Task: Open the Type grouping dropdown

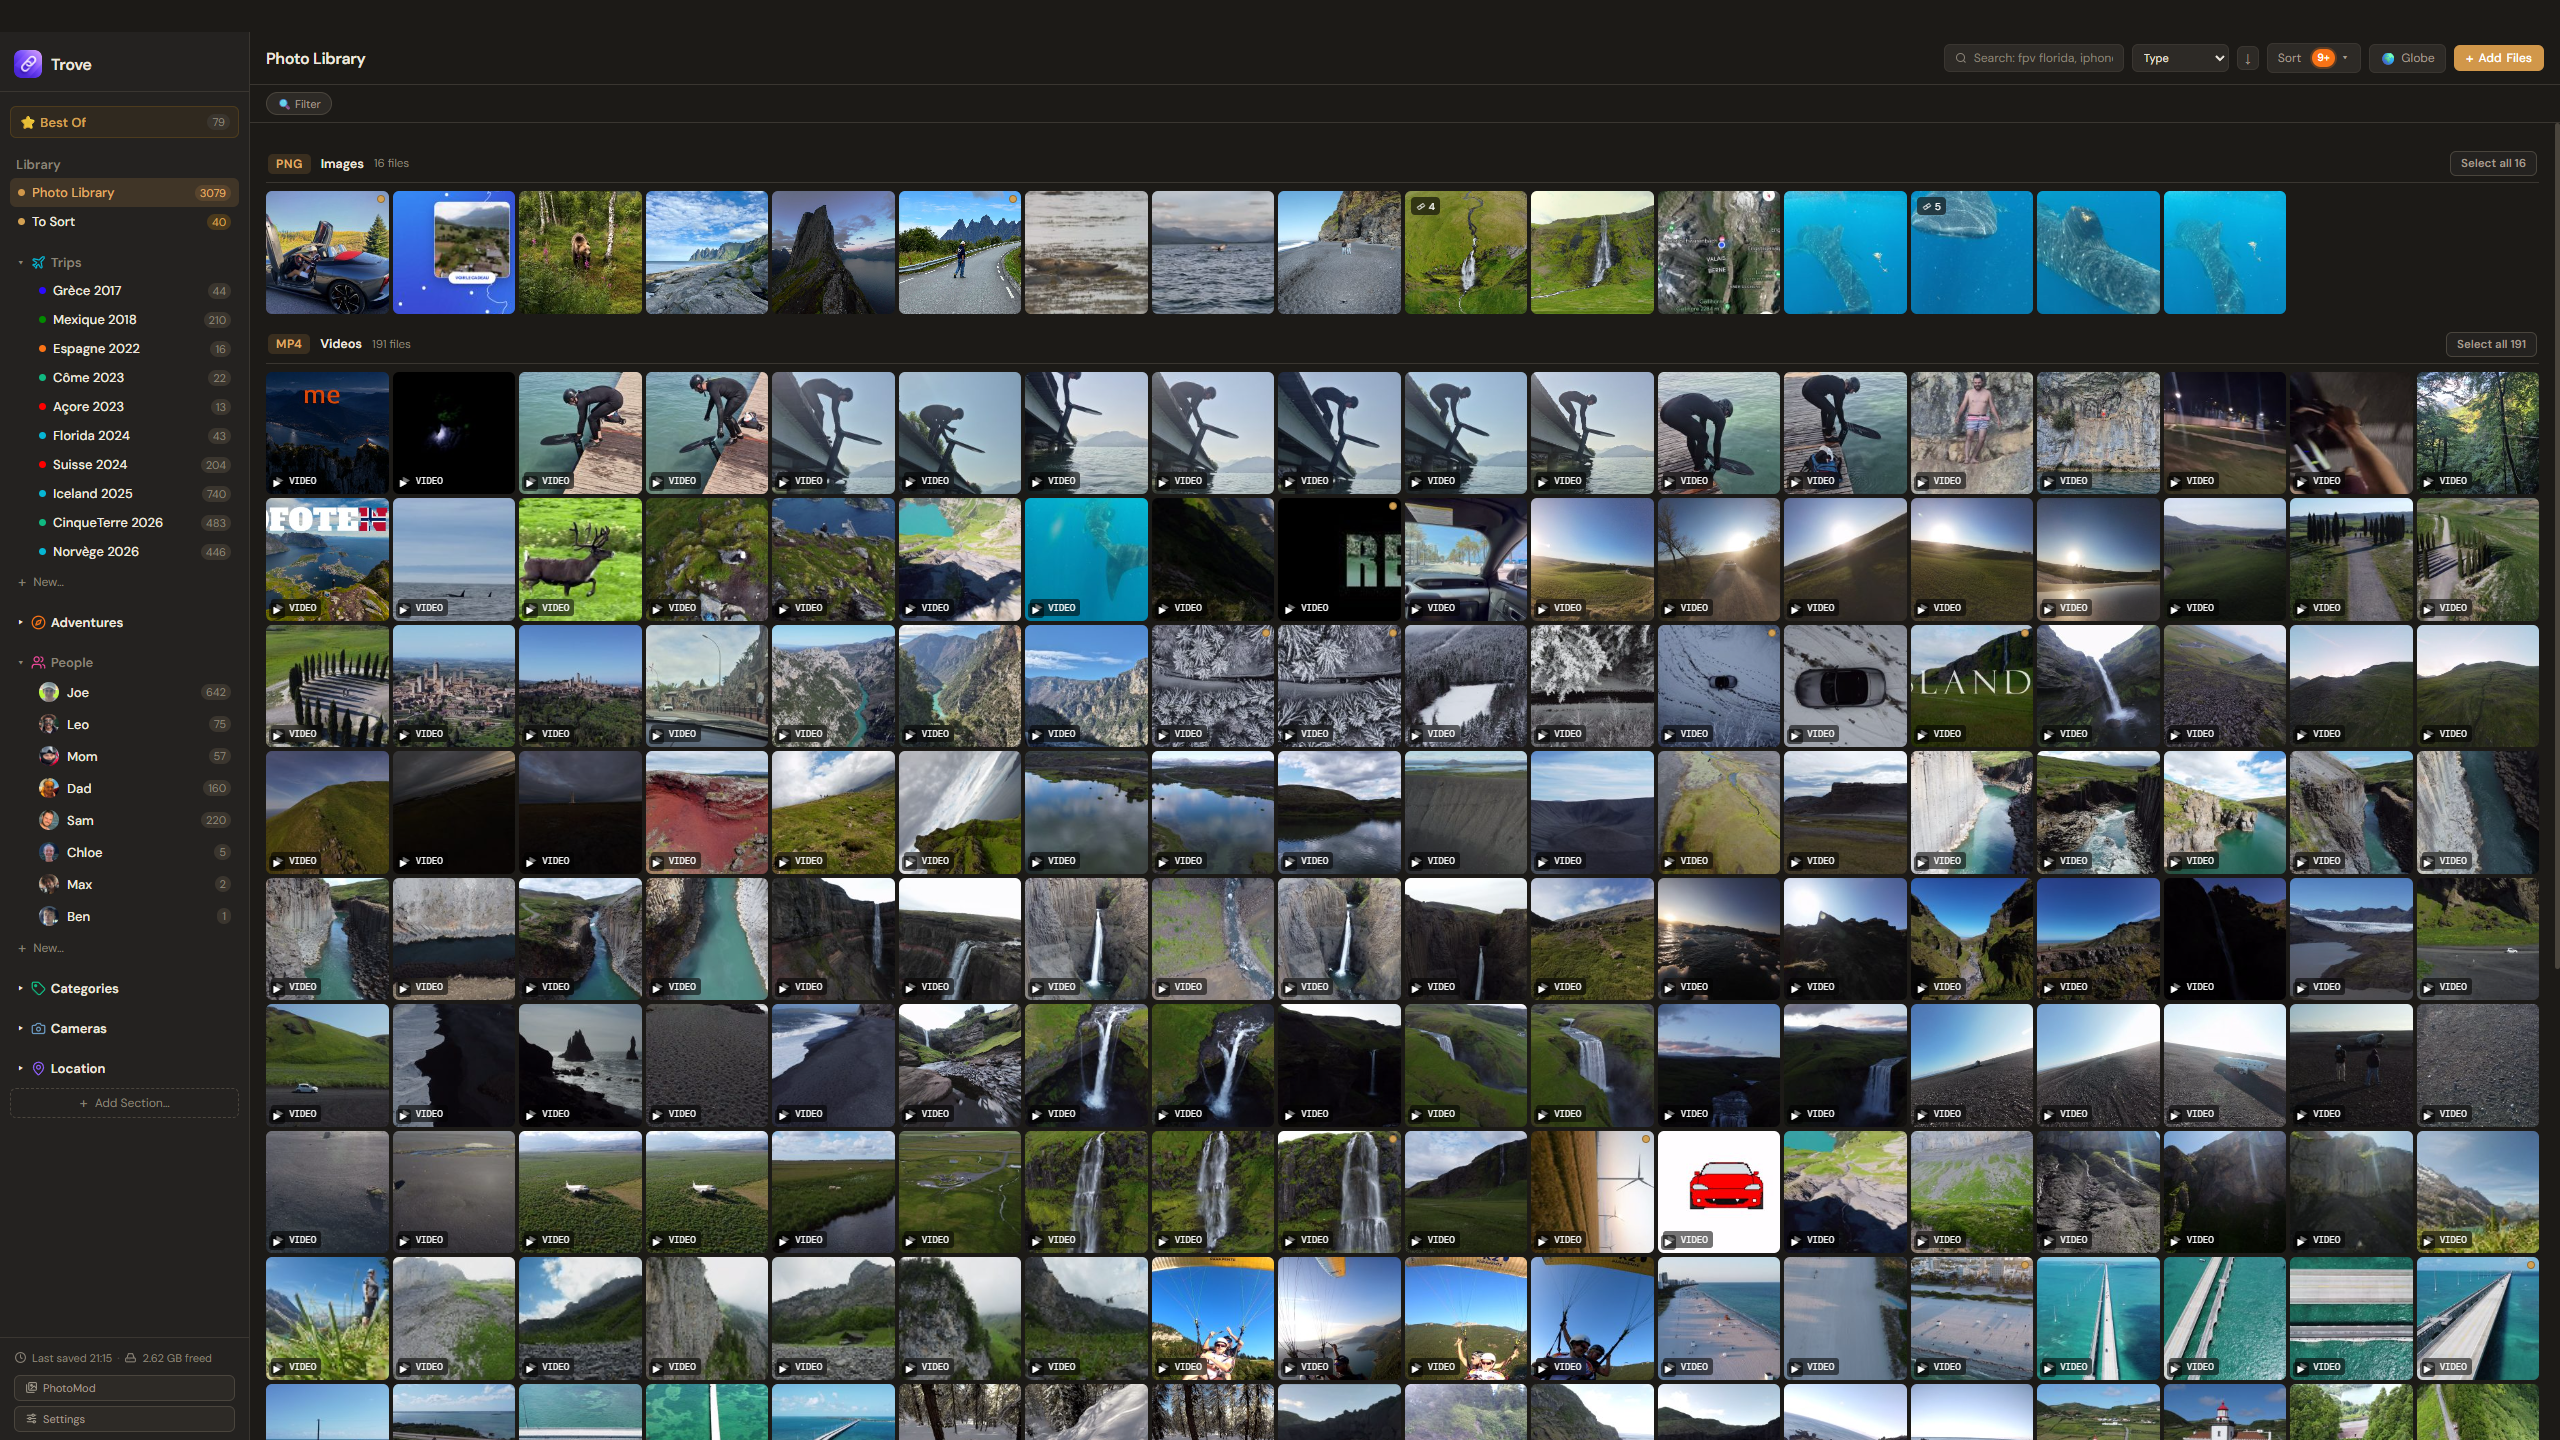Action: click(x=2180, y=58)
